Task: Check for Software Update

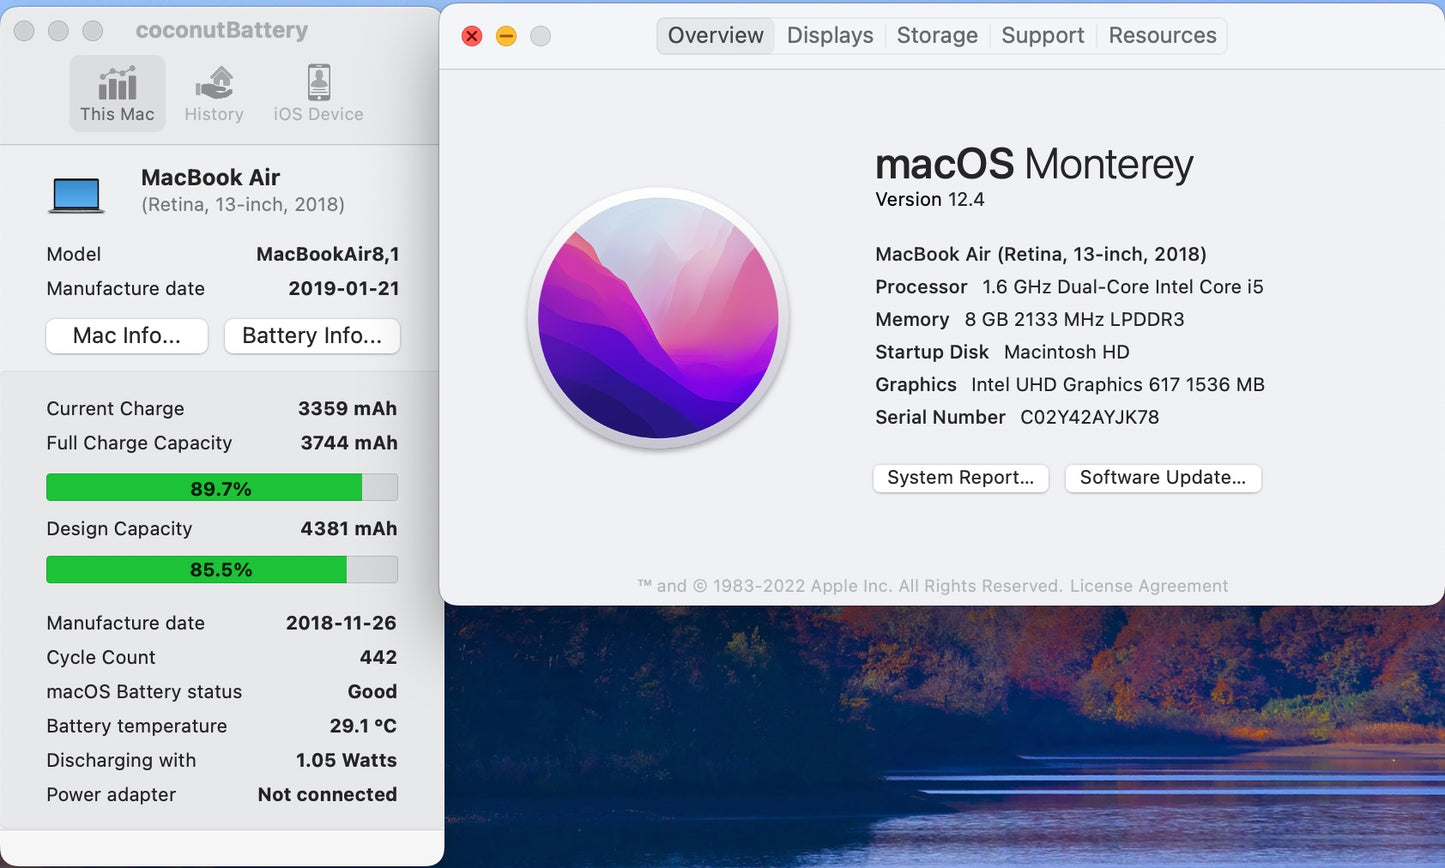Action: (x=1162, y=478)
